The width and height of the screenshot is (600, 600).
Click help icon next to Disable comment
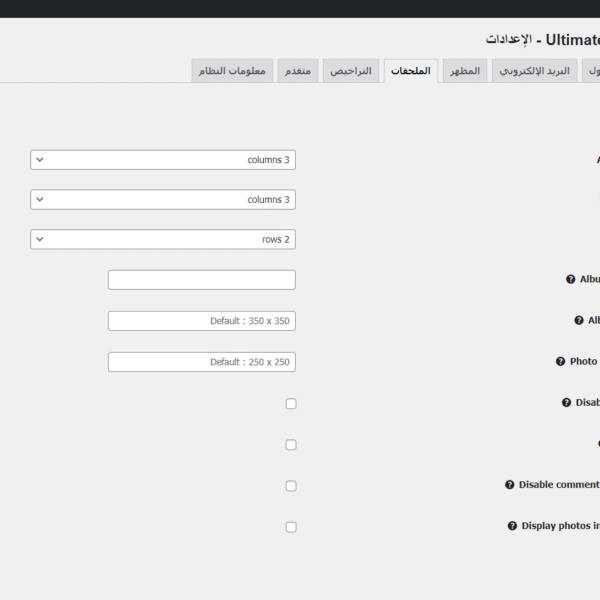point(510,485)
